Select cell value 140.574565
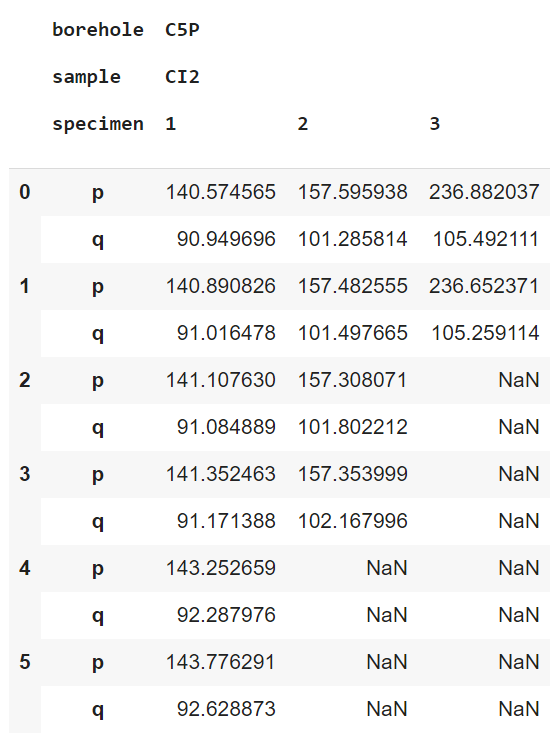 (x=220, y=192)
